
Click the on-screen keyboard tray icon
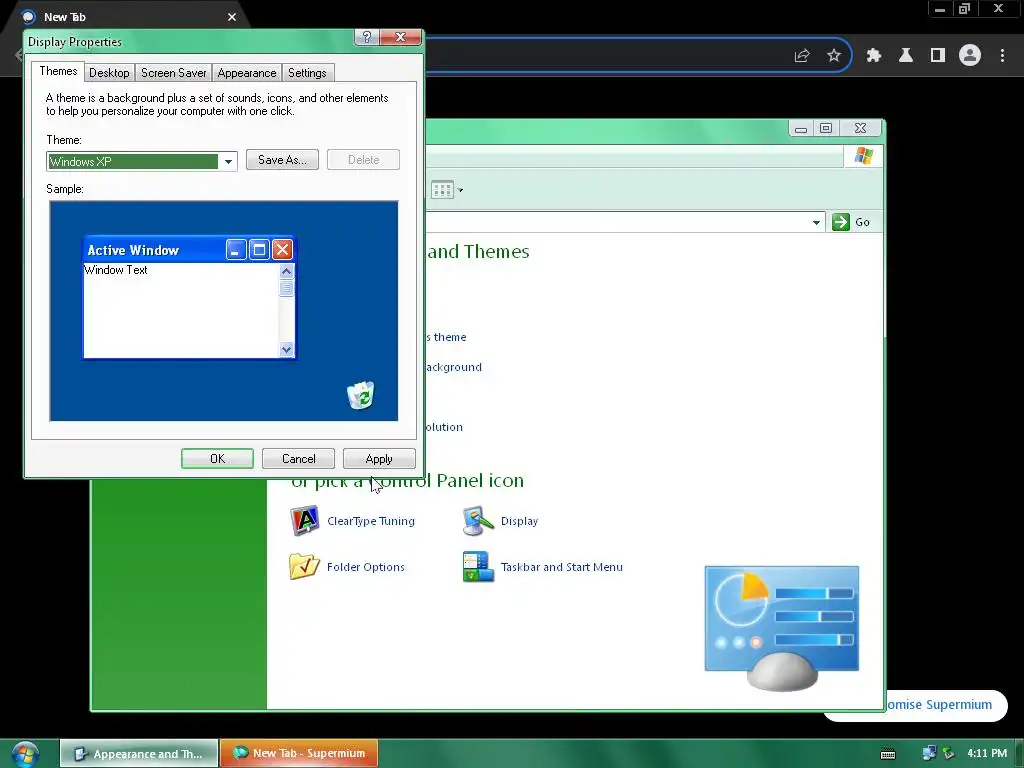coord(888,754)
